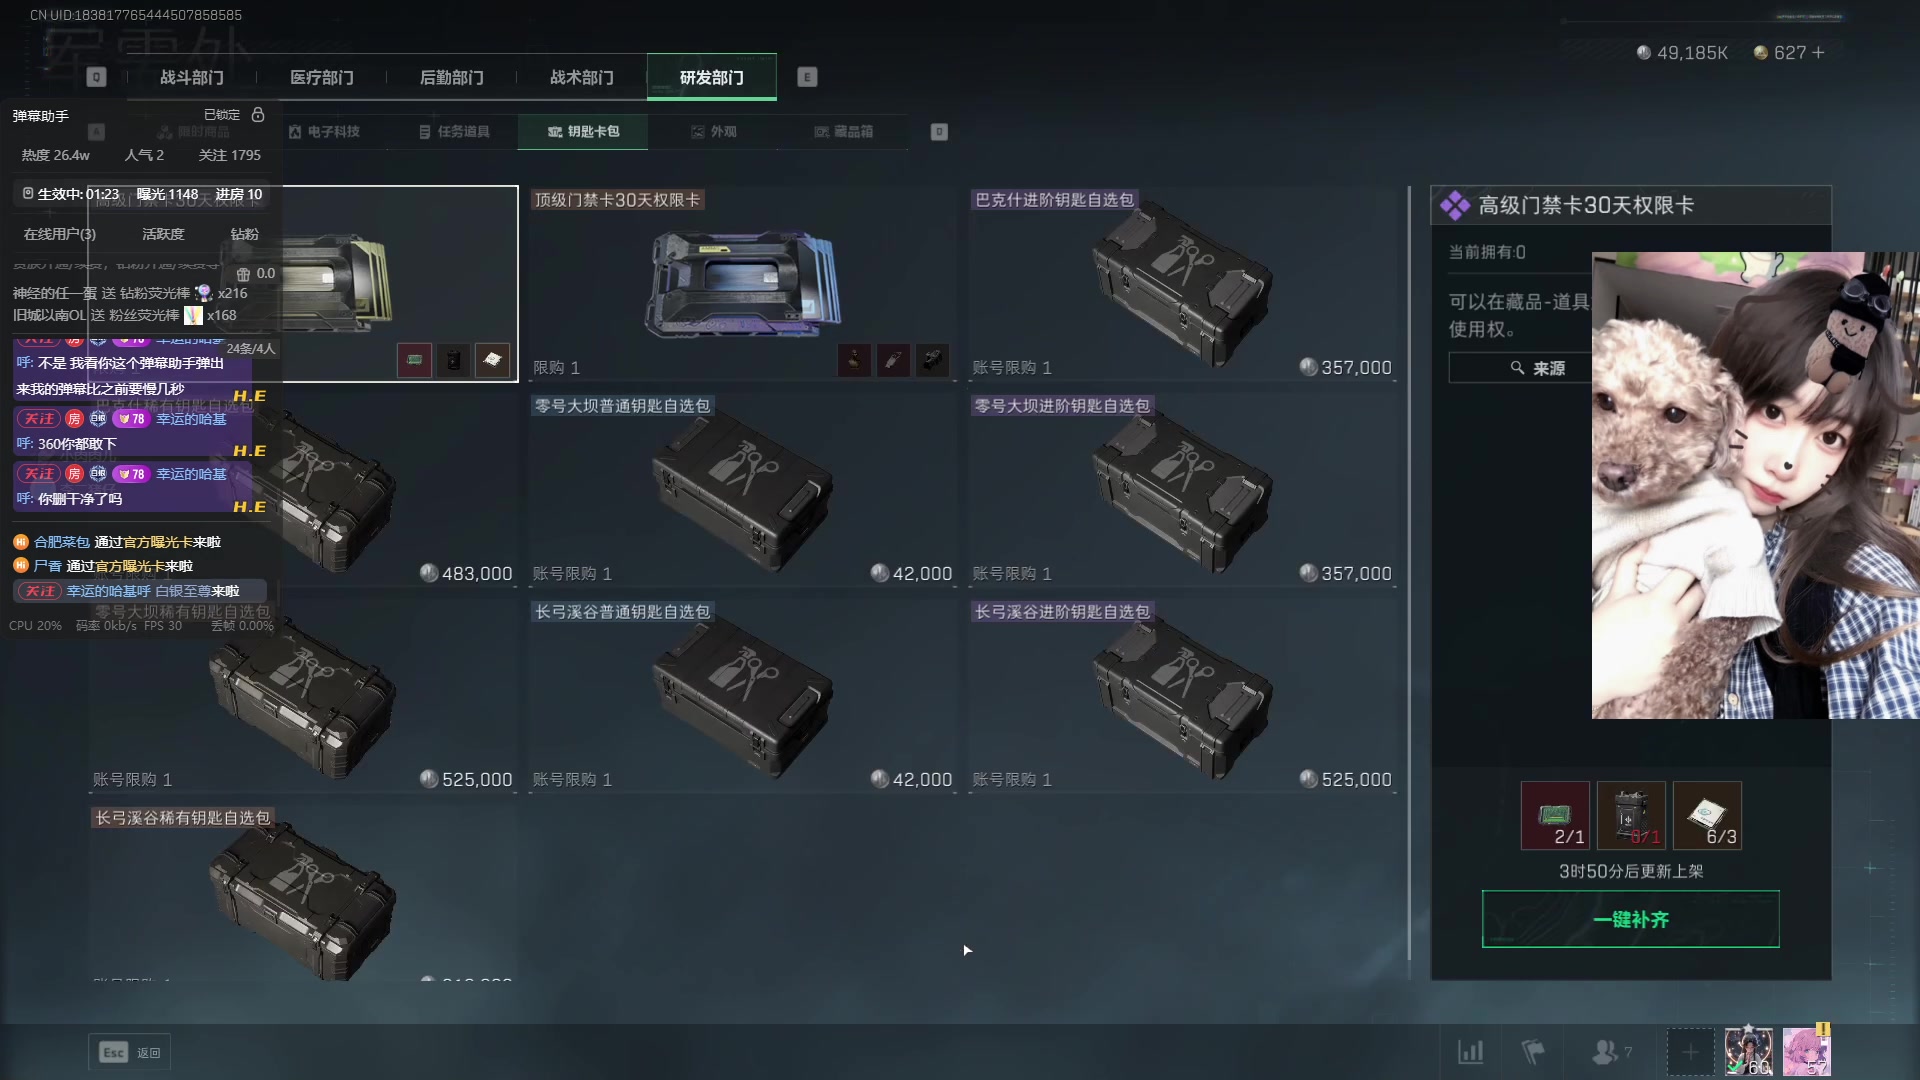Open the 外观 sub-tab
The width and height of the screenshot is (1920, 1080).
pos(714,132)
